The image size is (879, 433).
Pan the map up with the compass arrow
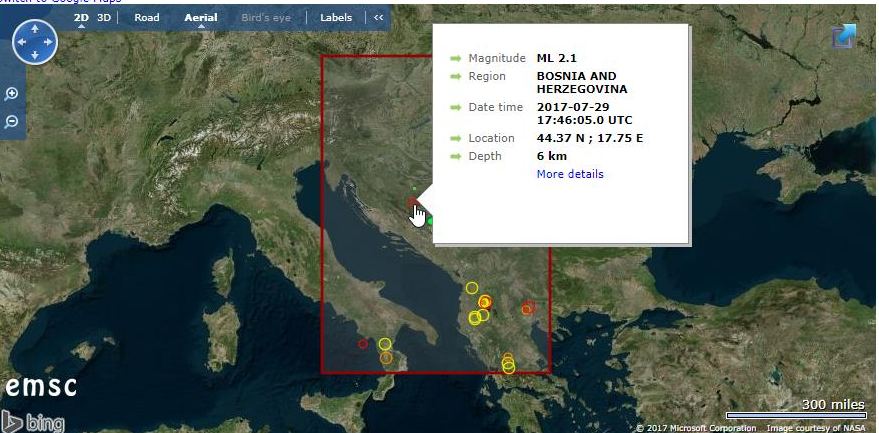click(x=34, y=28)
